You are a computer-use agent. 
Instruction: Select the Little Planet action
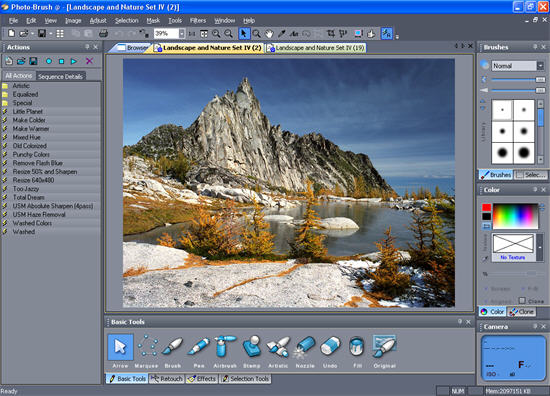pos(28,112)
